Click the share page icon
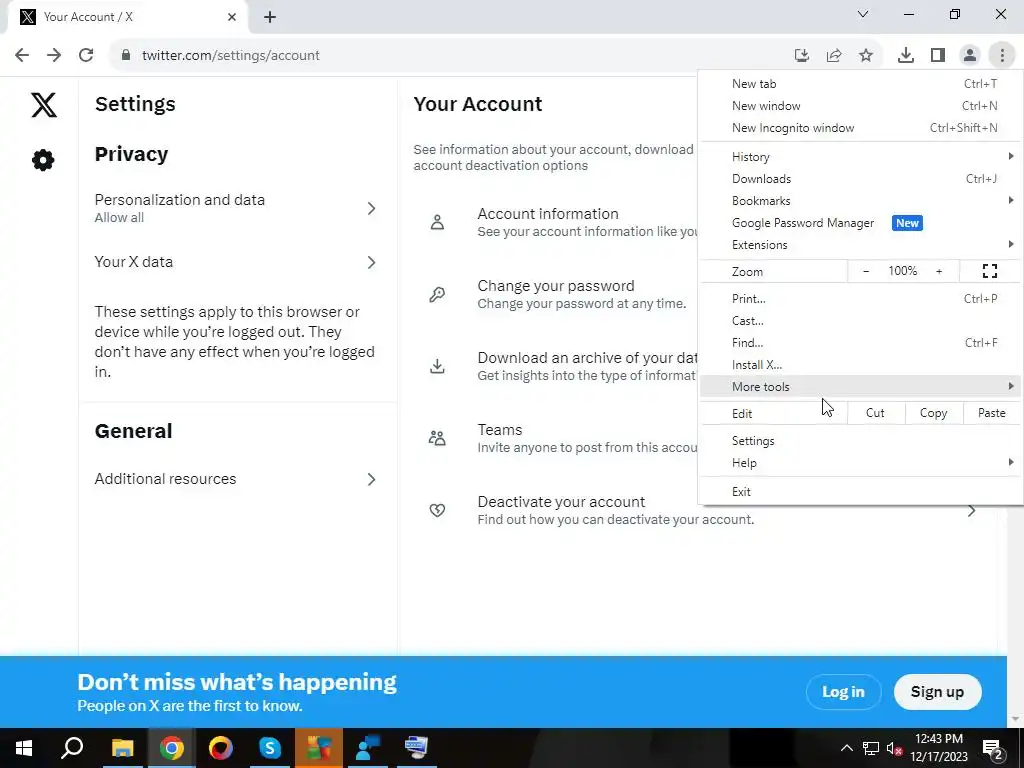This screenshot has height=768, width=1024. 834,55
